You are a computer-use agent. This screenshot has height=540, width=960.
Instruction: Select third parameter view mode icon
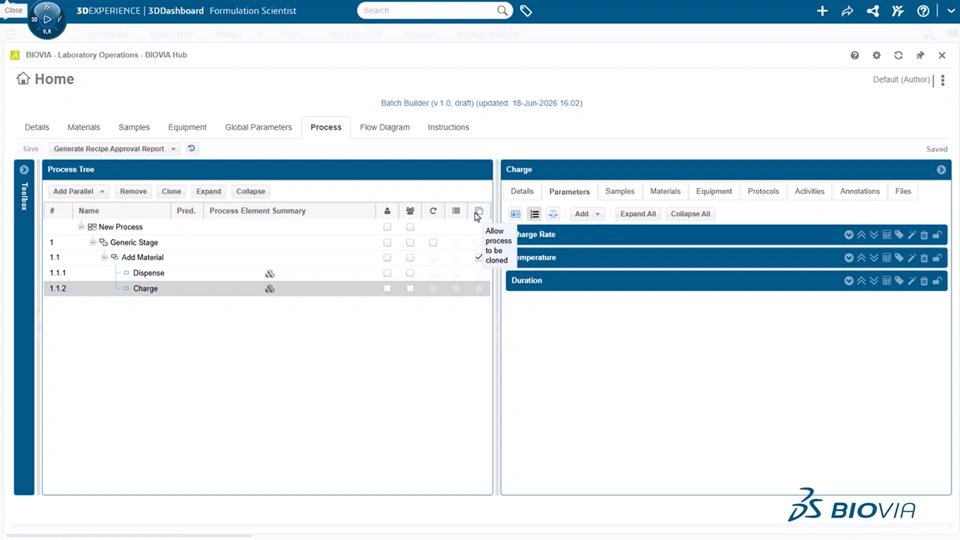point(553,214)
